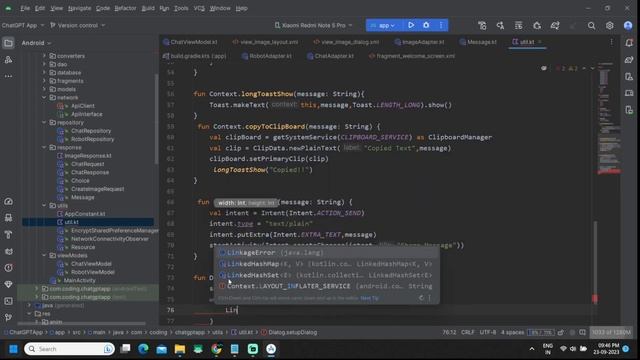Open Notifications bell in right sidebar
The image size is (640, 360).
[x=629, y=43]
